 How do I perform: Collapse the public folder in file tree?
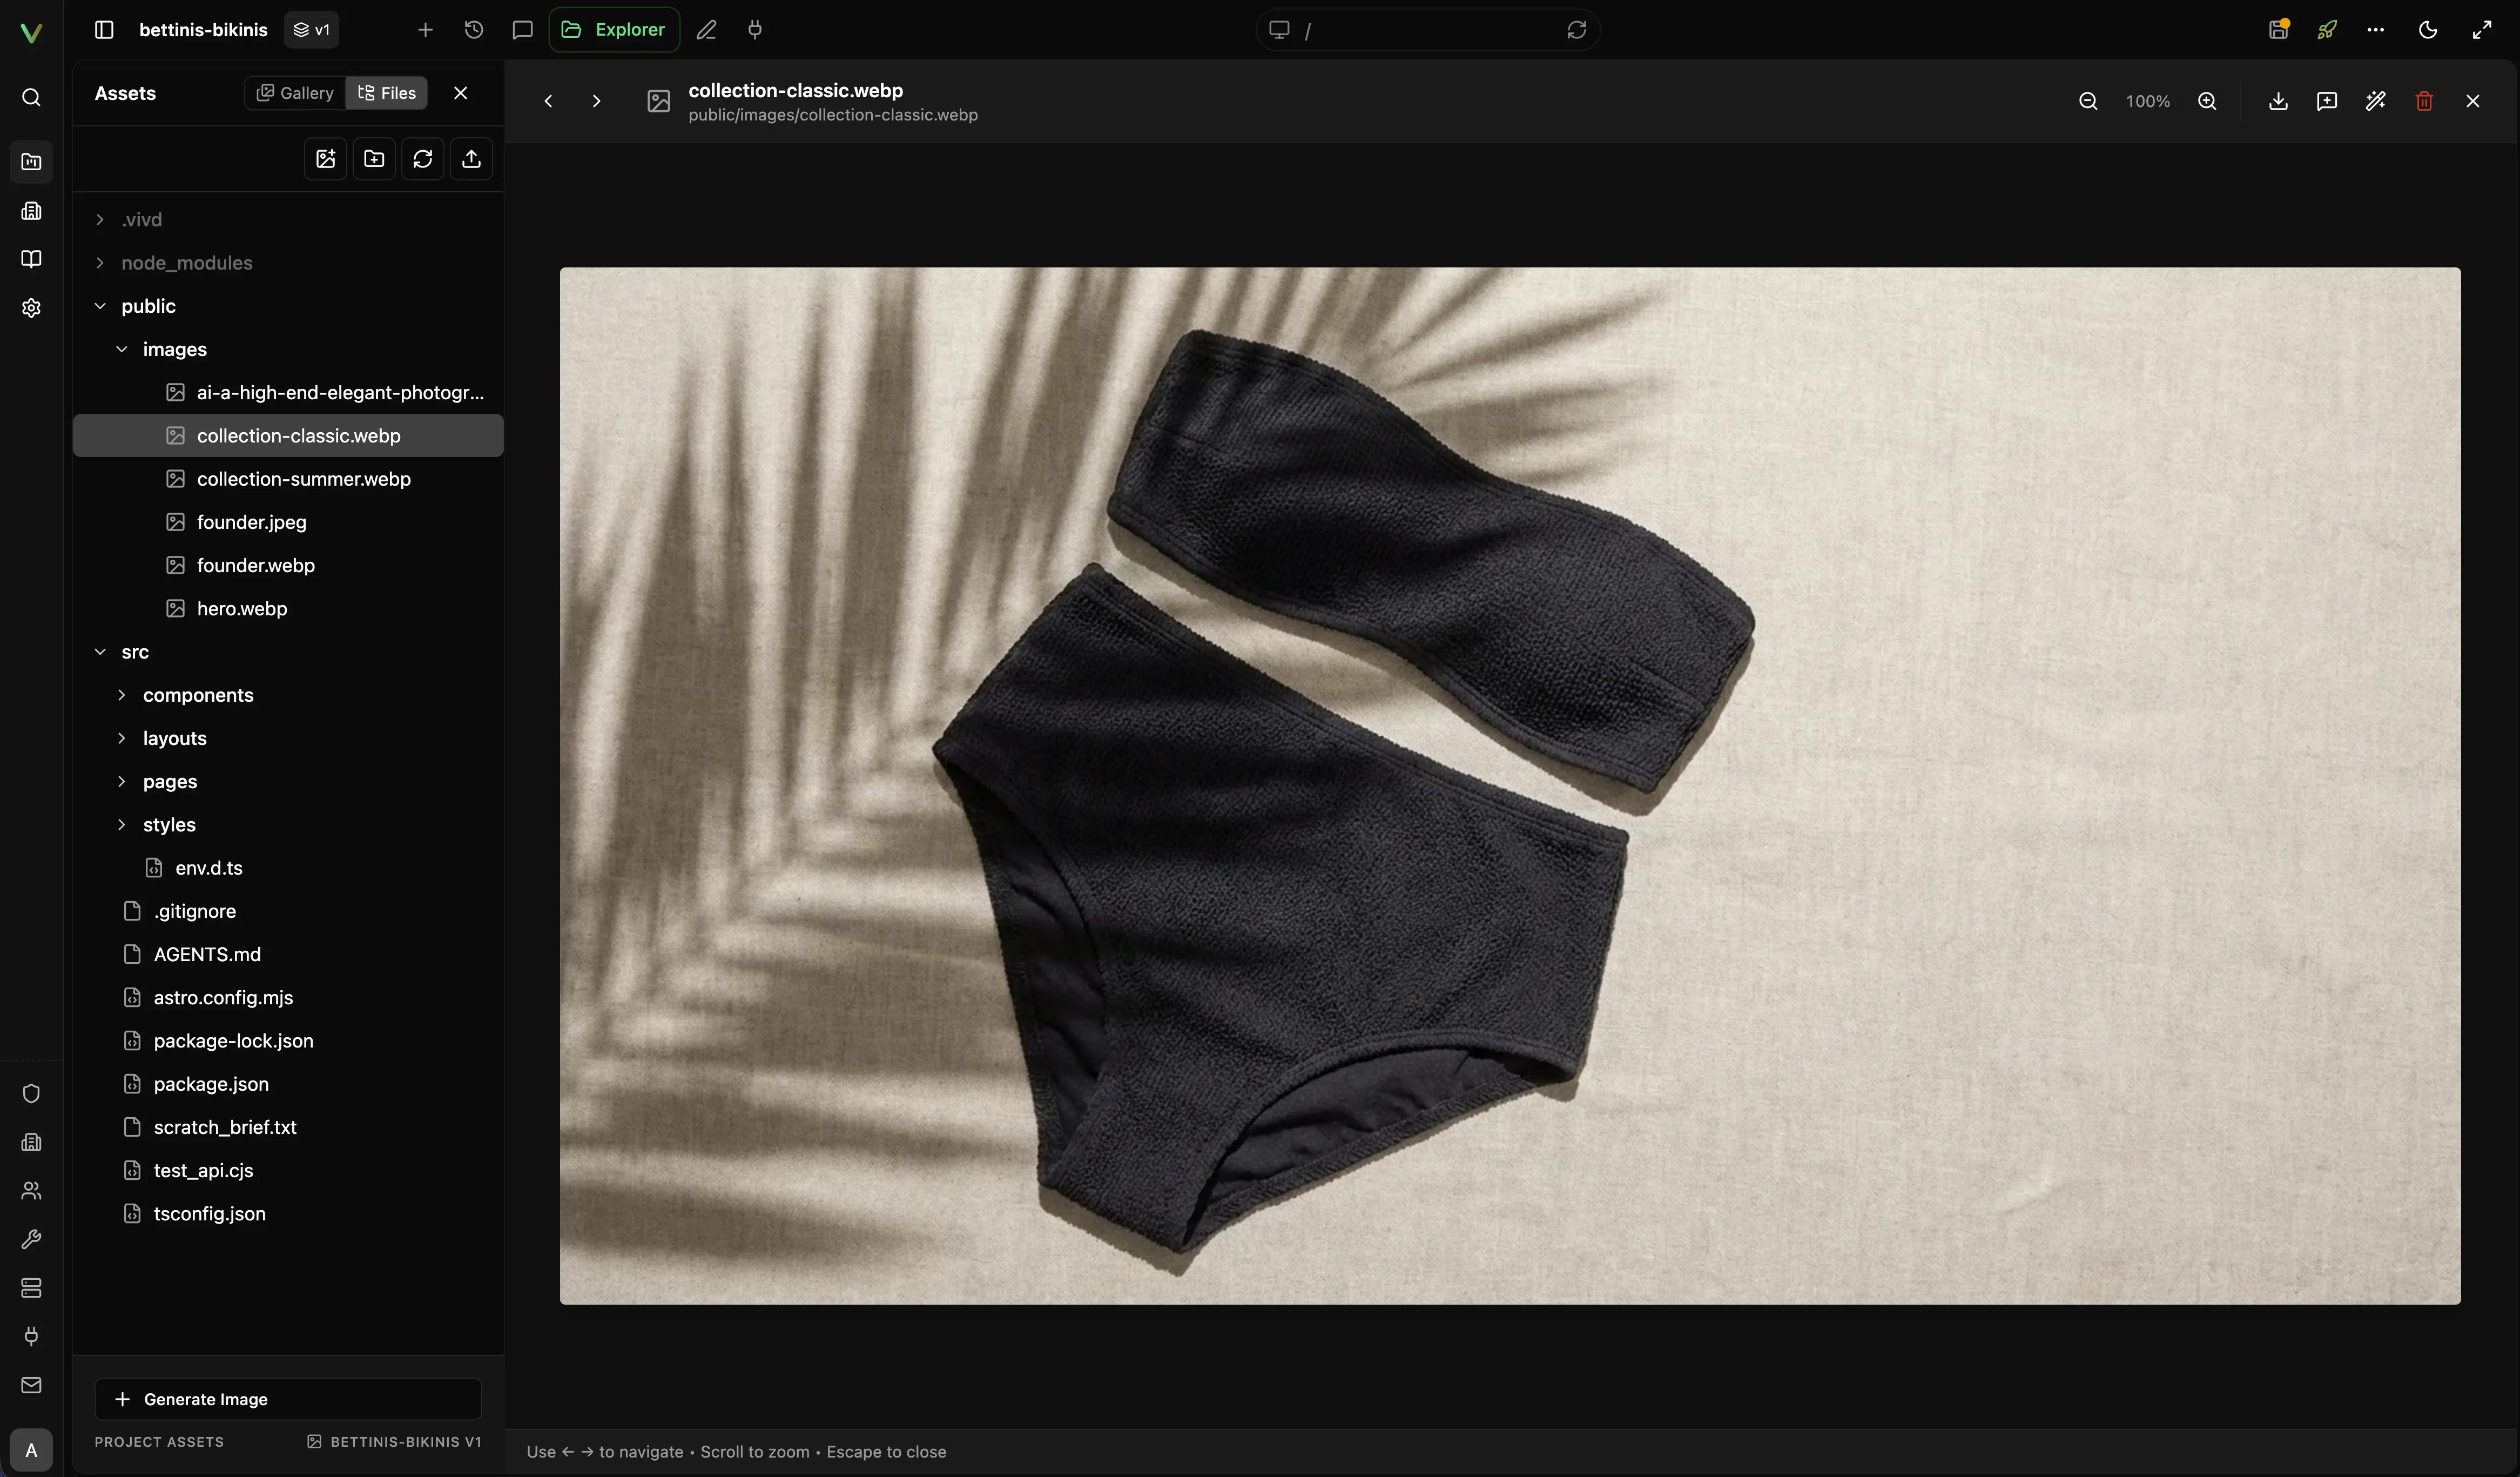pyautogui.click(x=100, y=306)
